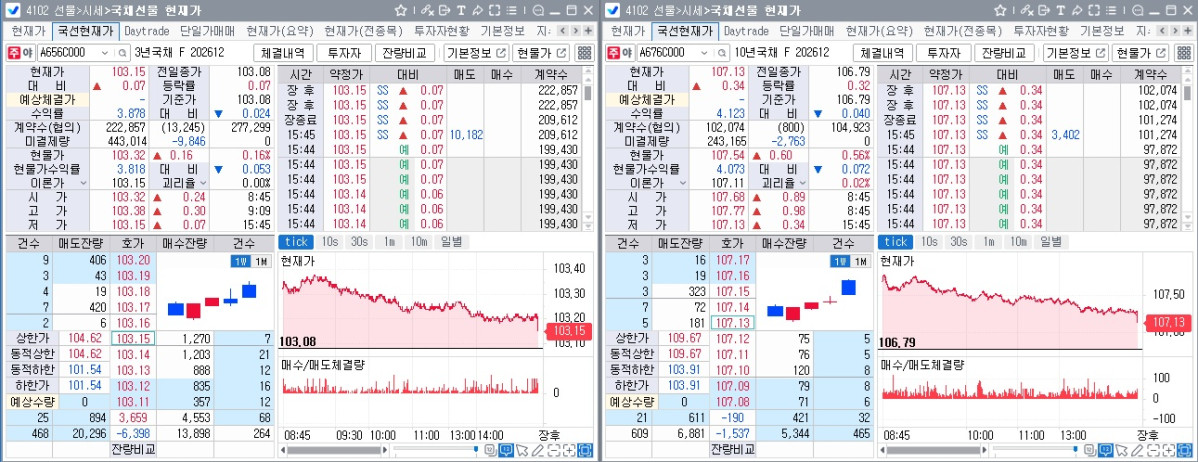
Task: Select the 1M period toggle in left window
Action: [261, 261]
